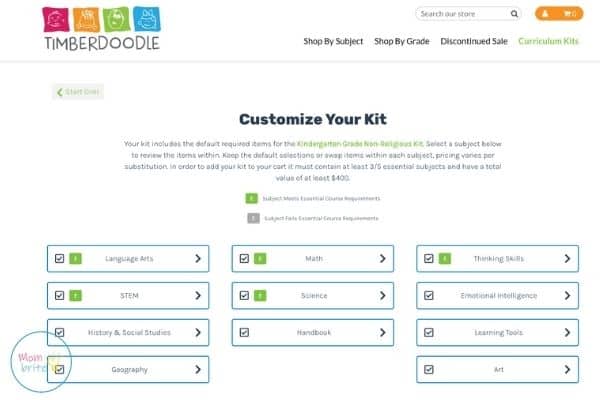The width and height of the screenshot is (600, 400).
Task: Expand Math with its chevron
Action: [x=382, y=259]
